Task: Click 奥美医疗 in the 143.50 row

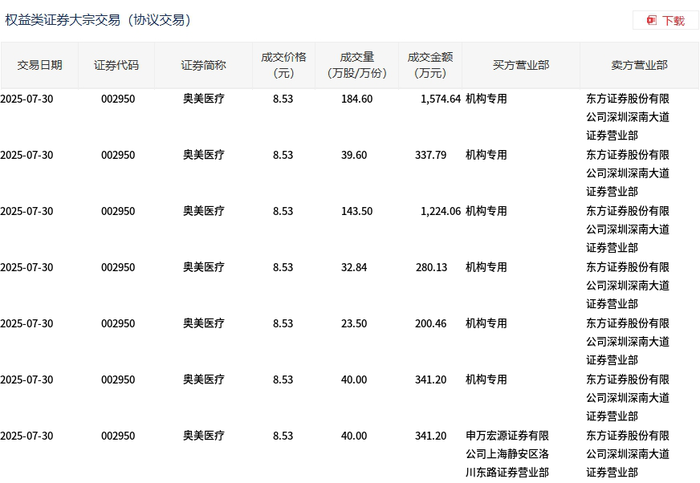Action: (204, 211)
